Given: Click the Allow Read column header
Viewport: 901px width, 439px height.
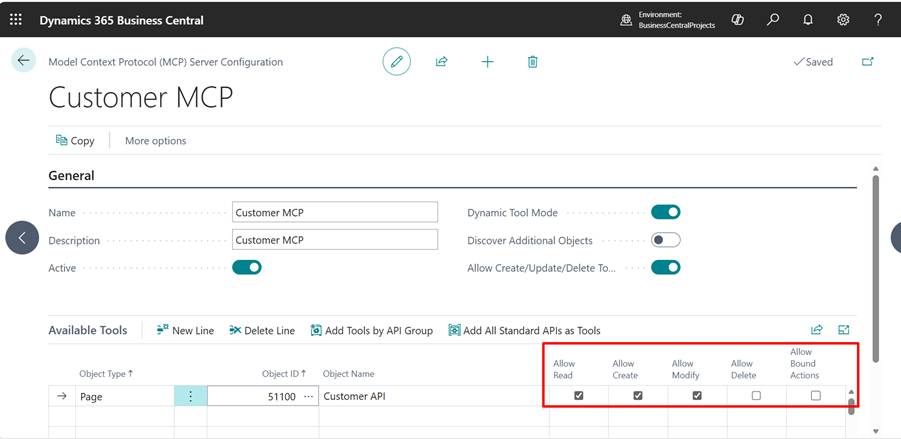Looking at the screenshot, I should point(564,369).
